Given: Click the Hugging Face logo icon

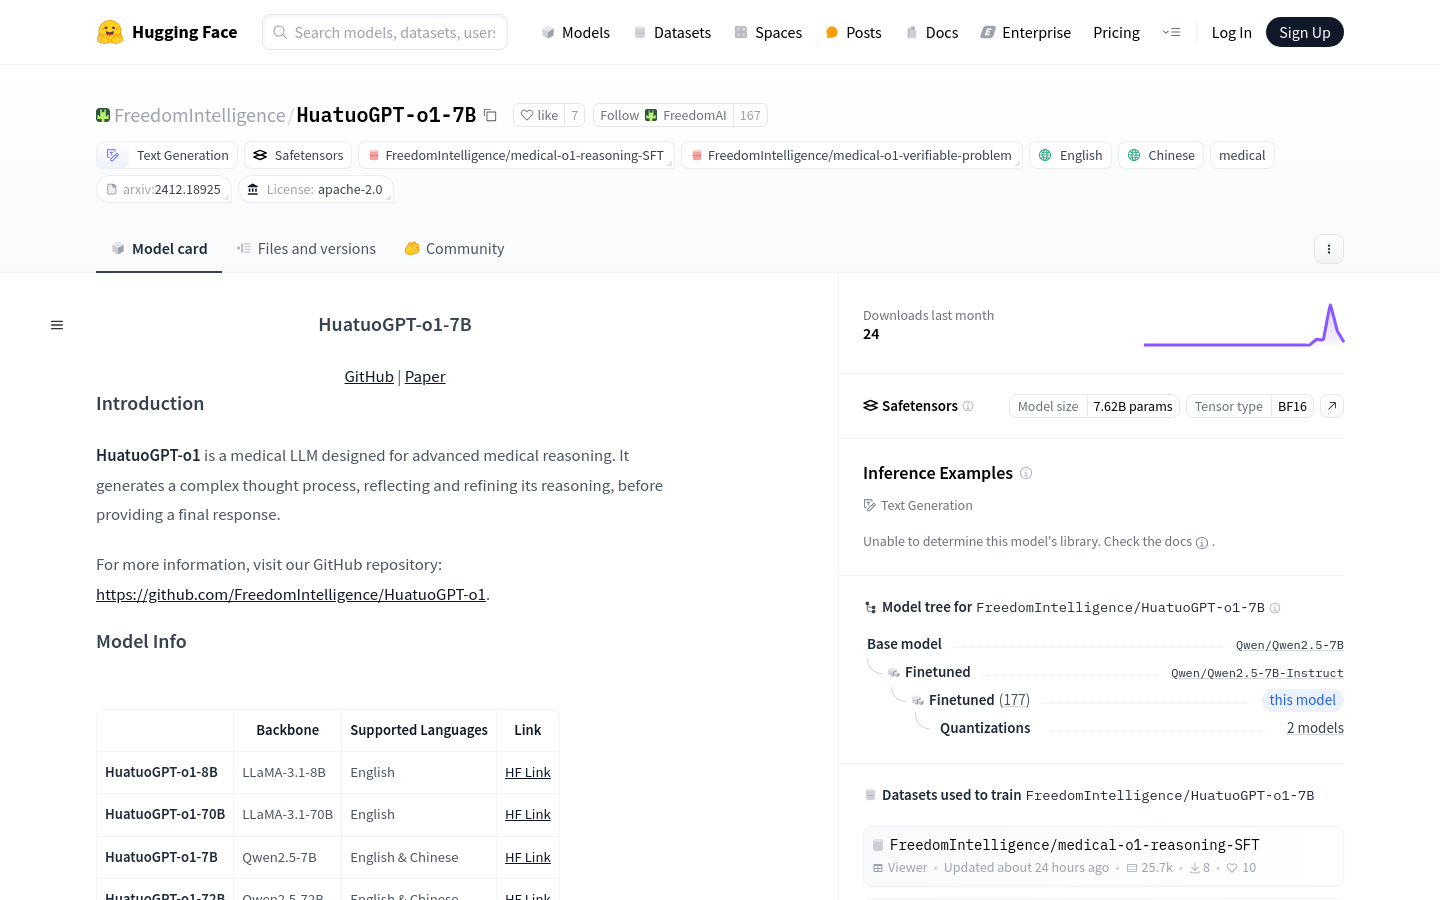Looking at the screenshot, I should tap(110, 32).
